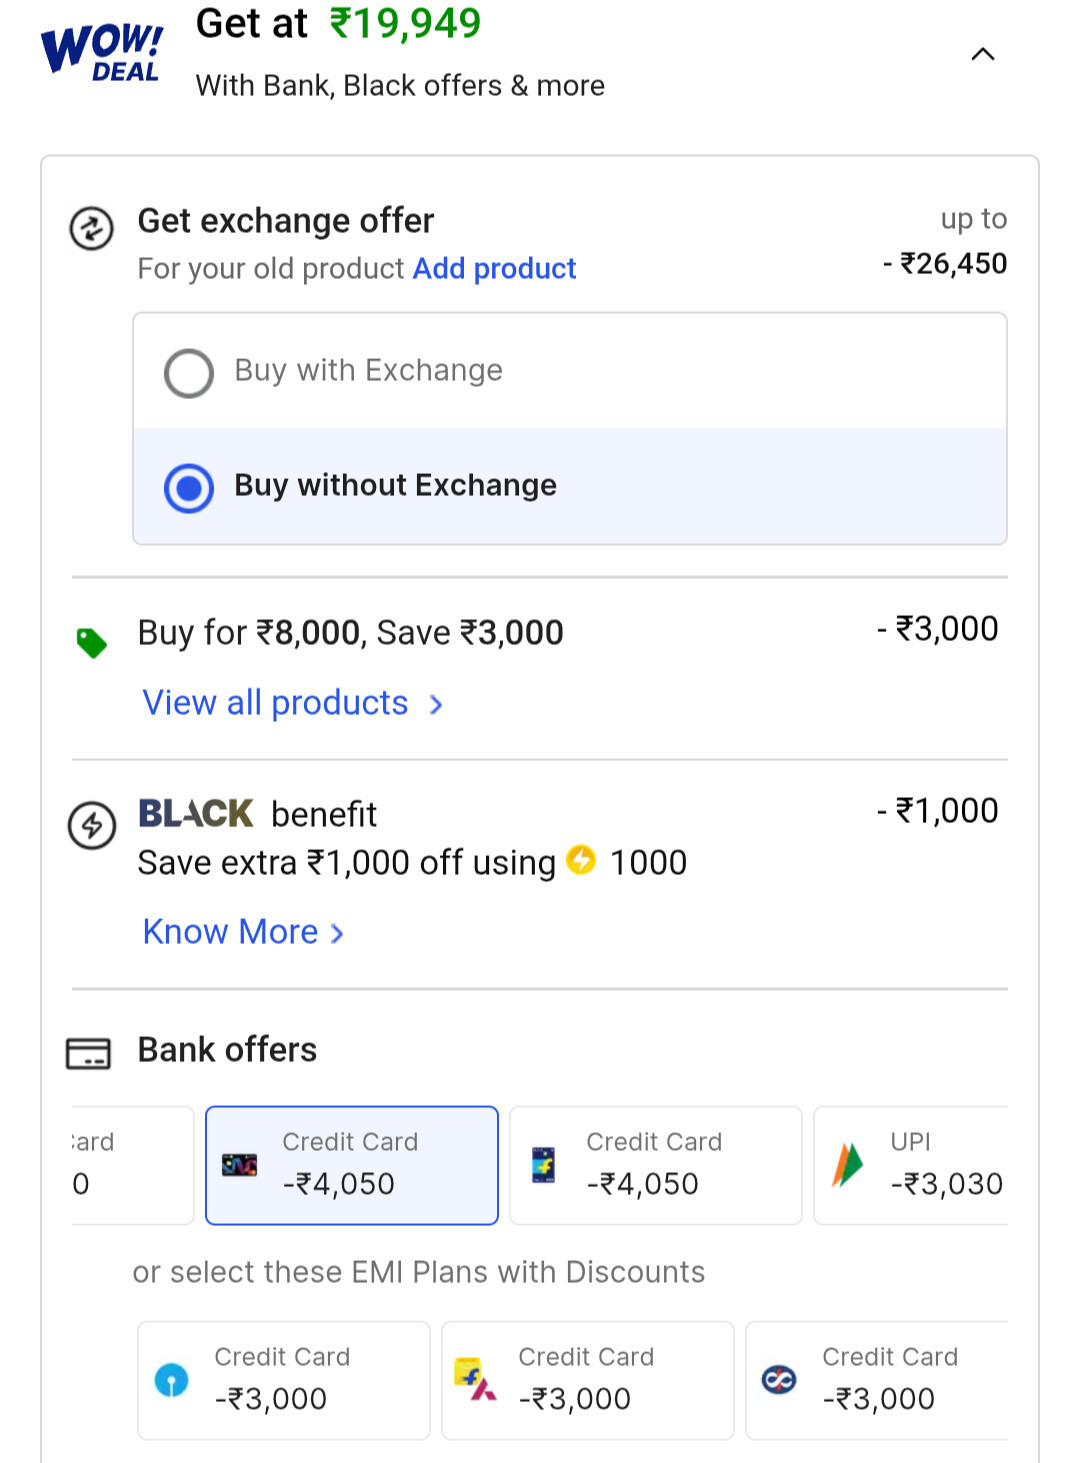Open View all products link
1080x1463 pixels.
click(x=275, y=702)
